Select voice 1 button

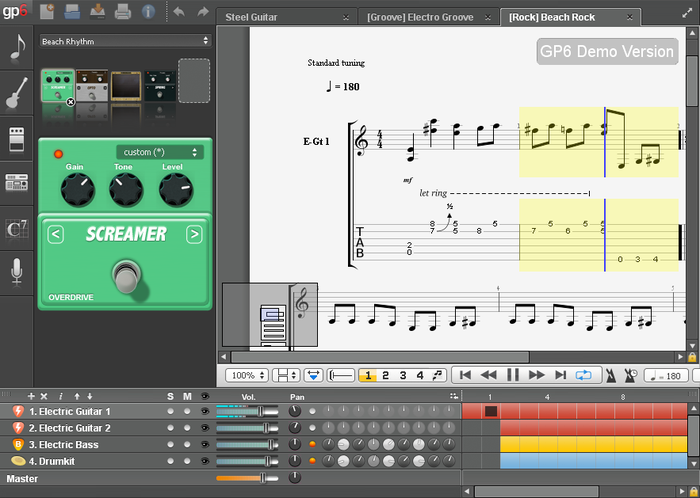pyautogui.click(x=368, y=375)
